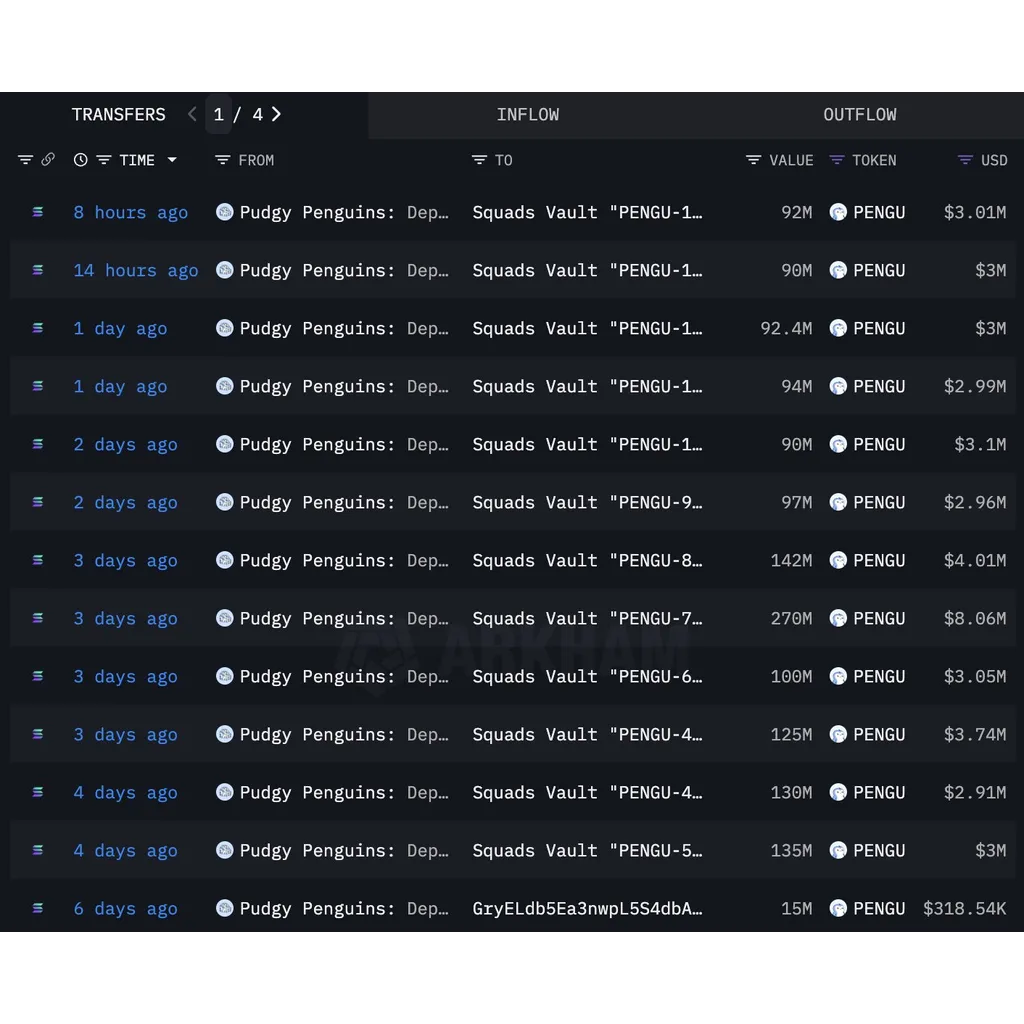Open the "14 hours ago" transaction timestamp
1024x1024 pixels.
(x=136, y=270)
